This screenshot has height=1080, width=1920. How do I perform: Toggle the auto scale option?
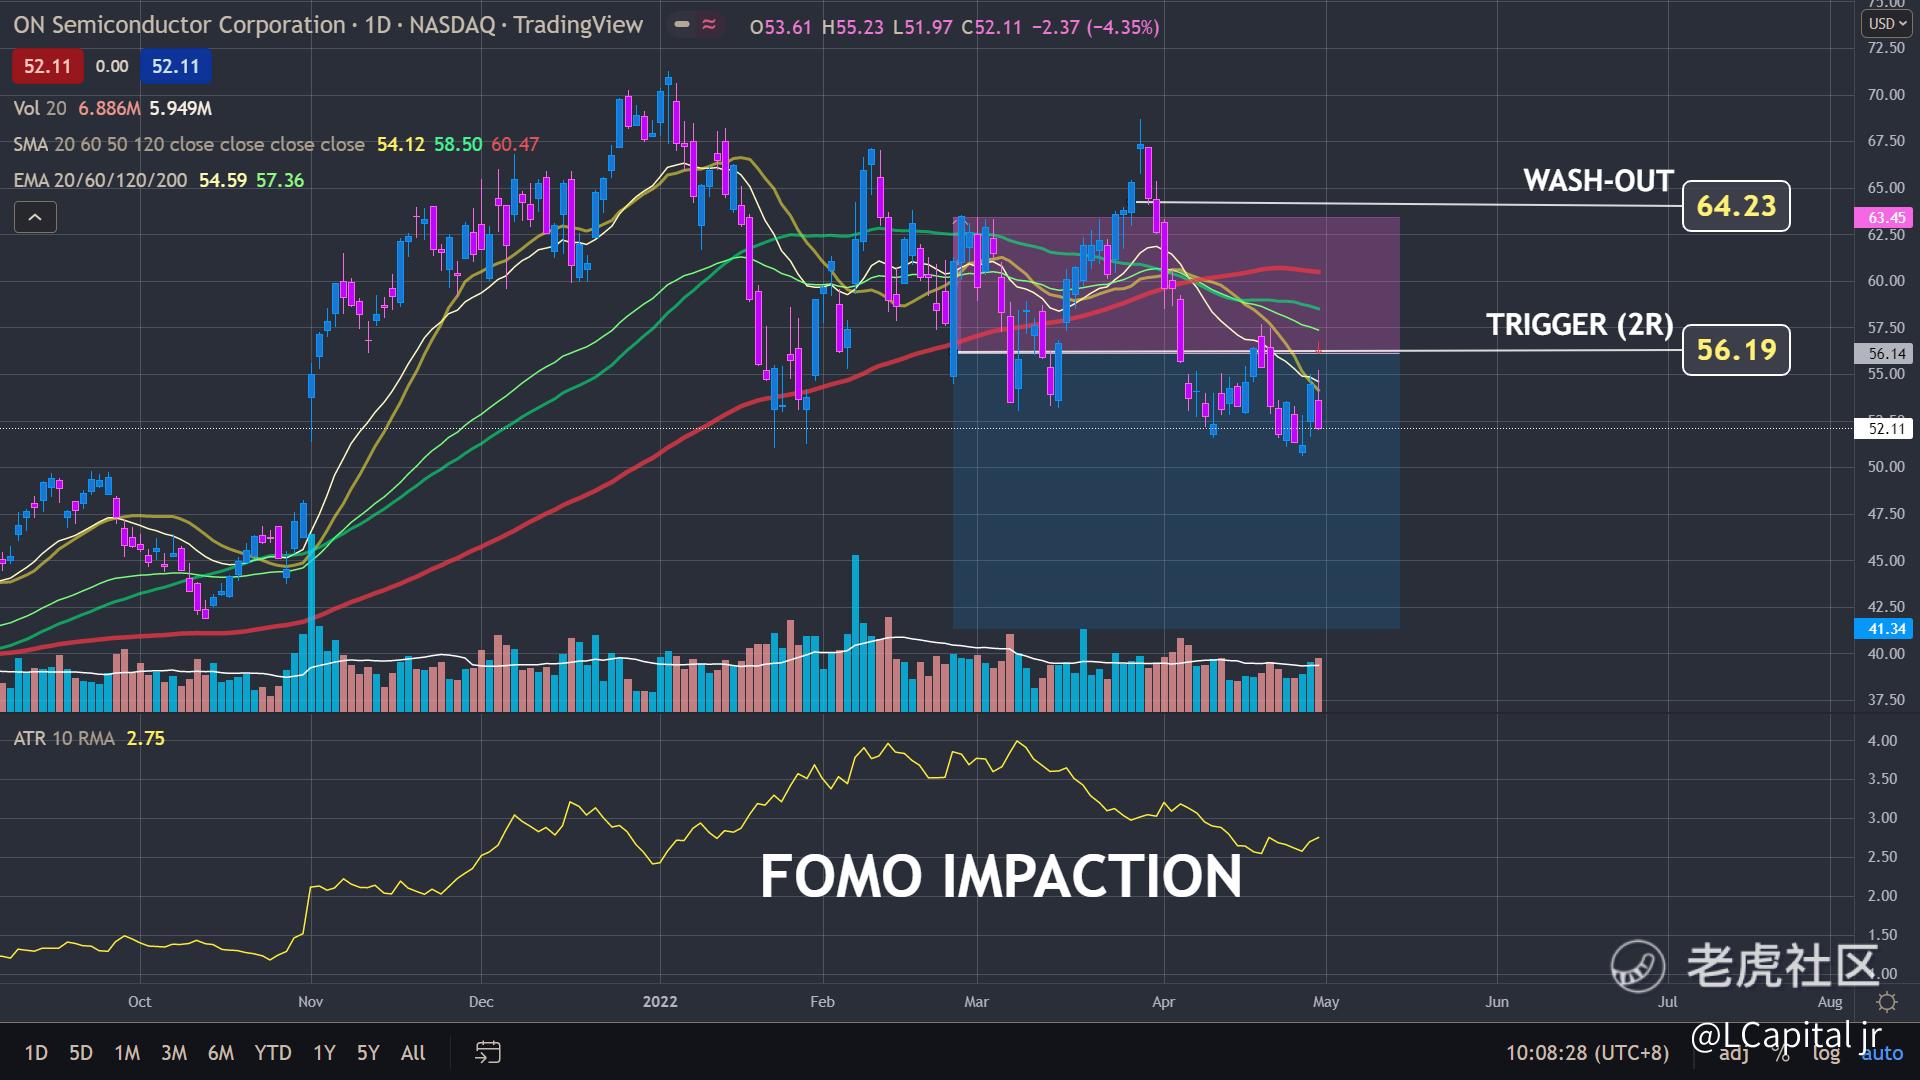1882,1053
